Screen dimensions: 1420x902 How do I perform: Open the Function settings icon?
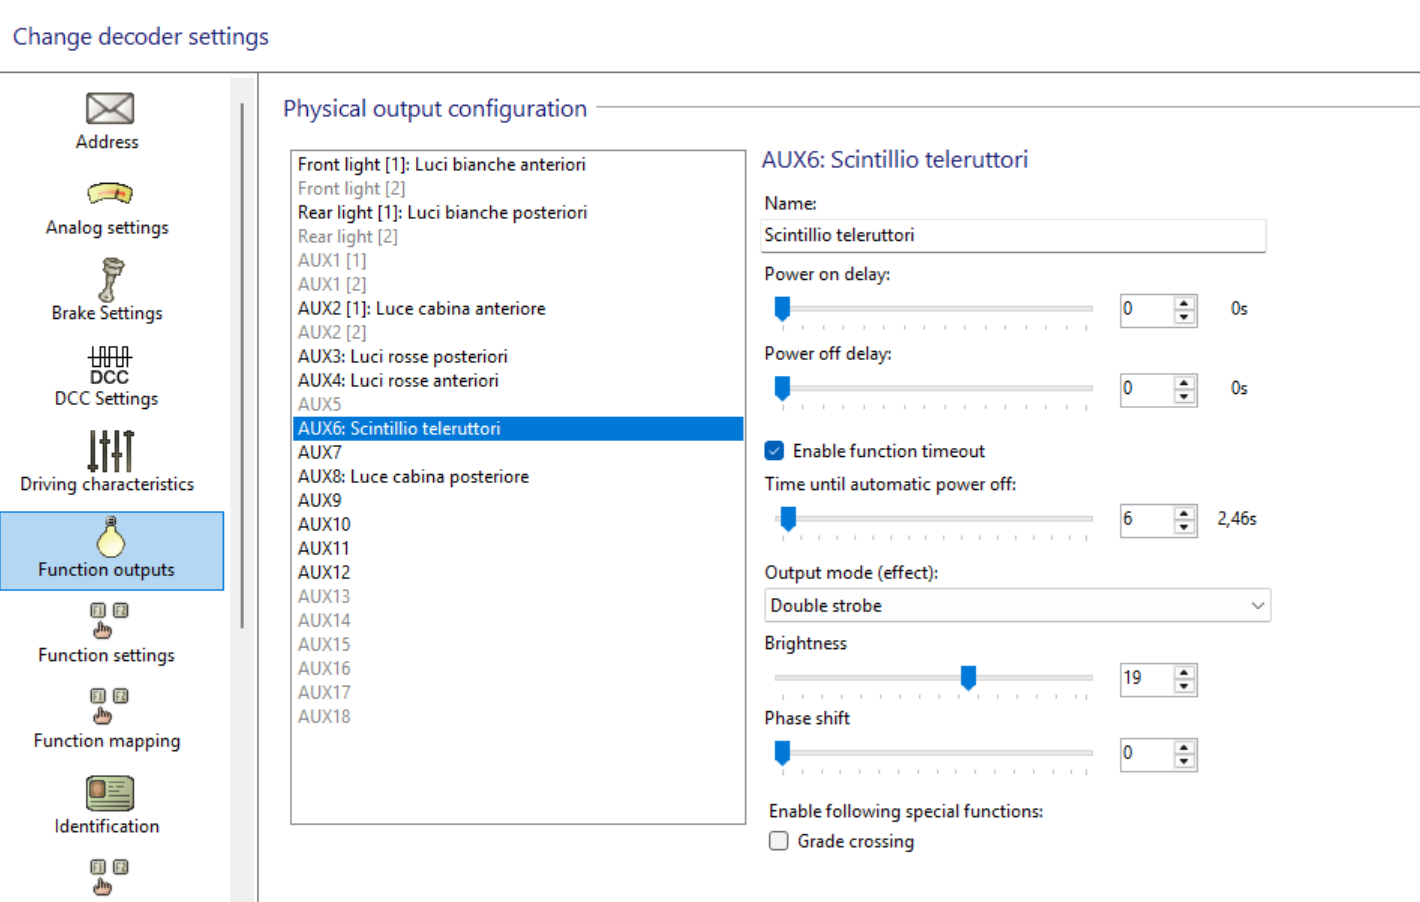[x=108, y=620]
